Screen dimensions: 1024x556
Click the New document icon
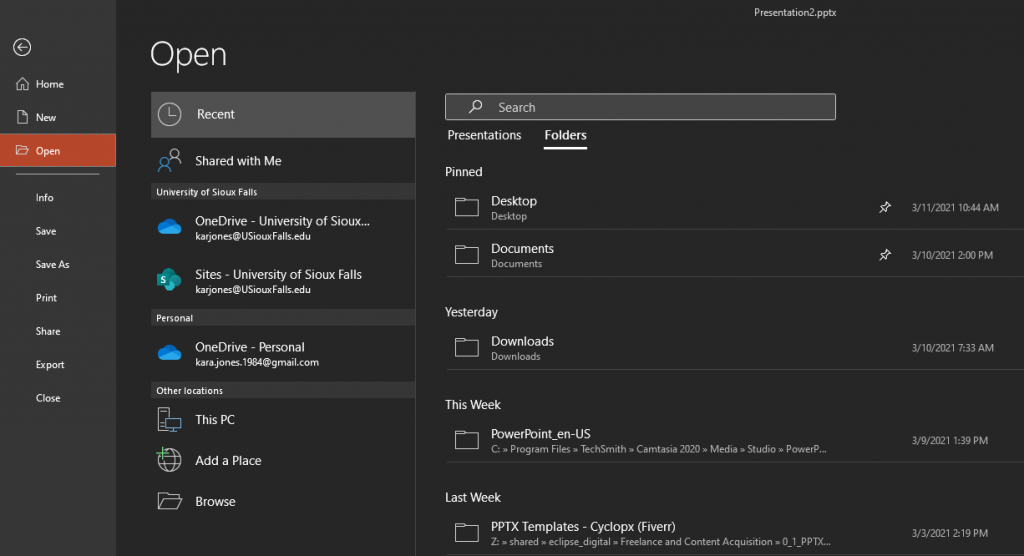tap(22, 117)
